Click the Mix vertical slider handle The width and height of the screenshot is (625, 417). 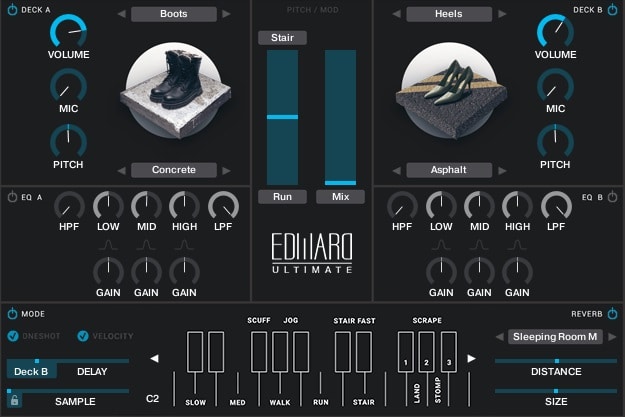coord(340,183)
